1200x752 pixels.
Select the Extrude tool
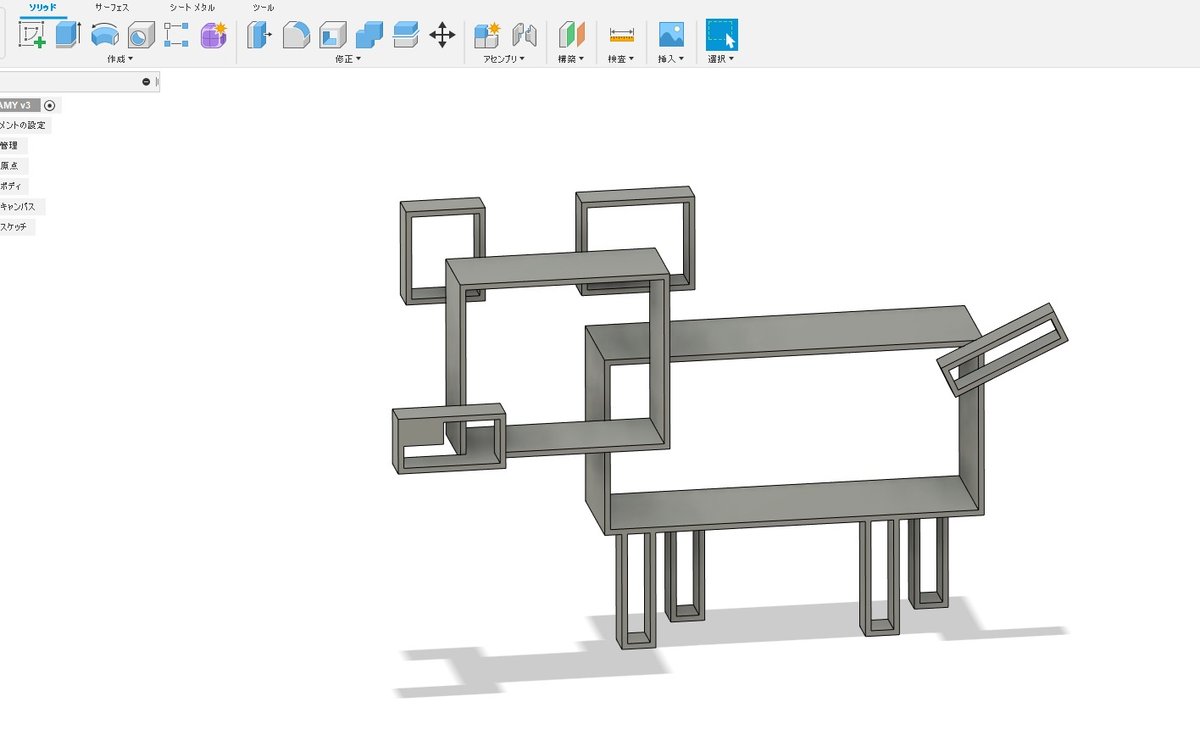click(x=68, y=35)
